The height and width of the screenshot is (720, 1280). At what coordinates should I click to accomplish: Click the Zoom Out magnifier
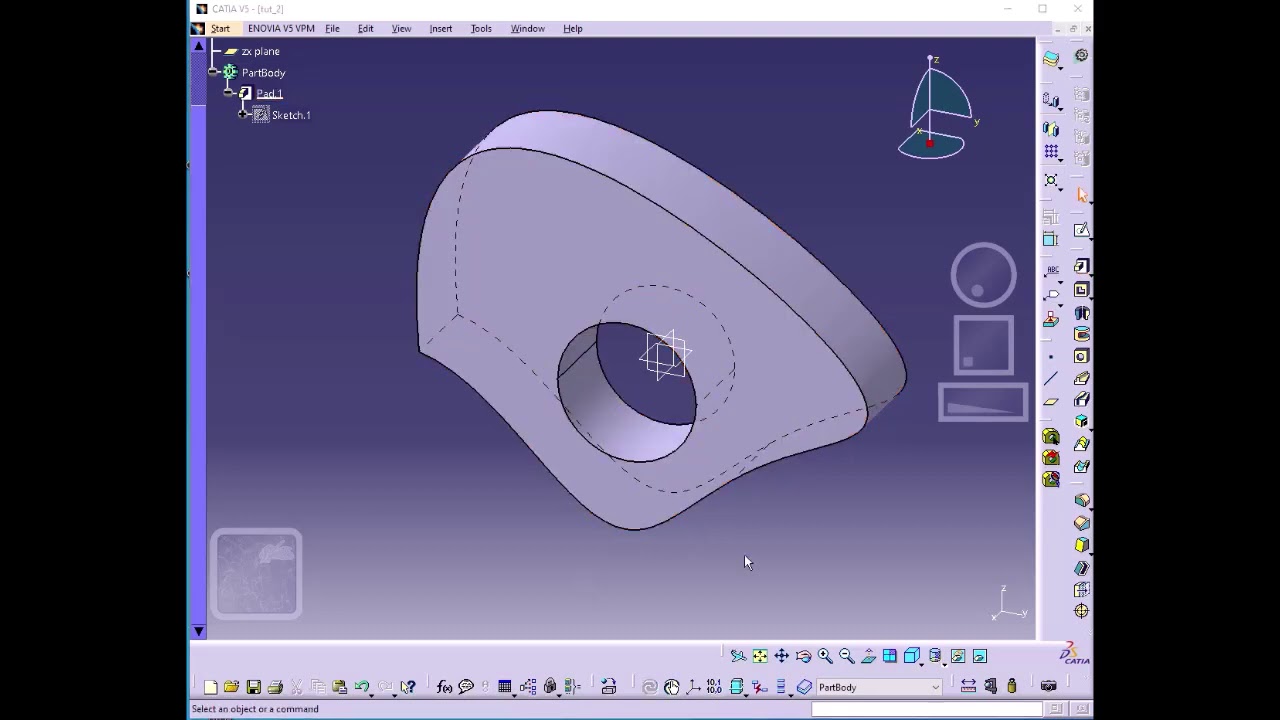847,656
